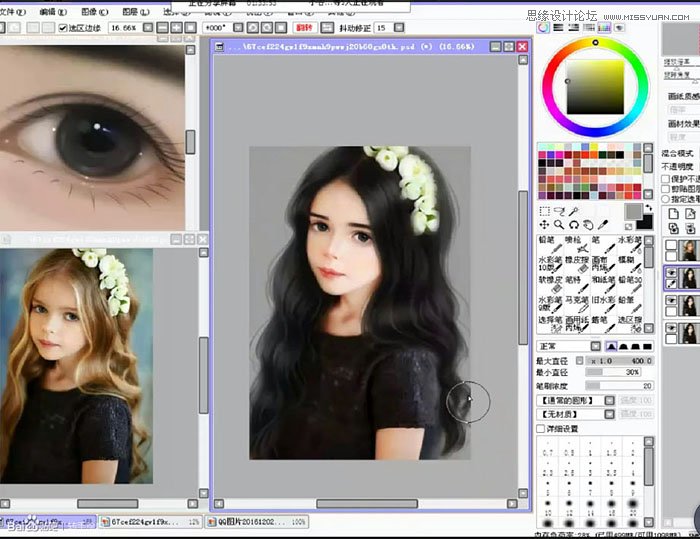
Task: Select the hand pan tool
Action: tap(588, 225)
